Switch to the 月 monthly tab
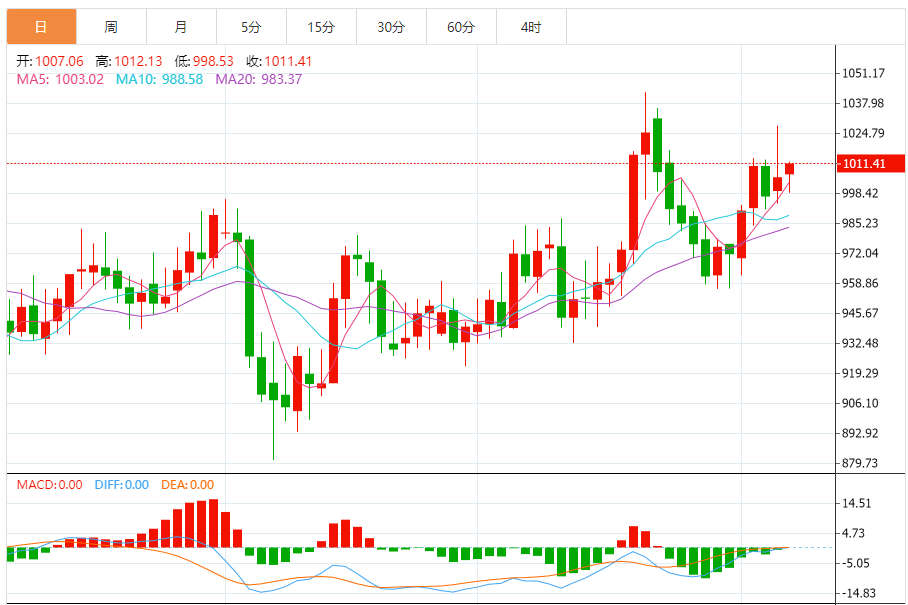908x605 pixels. (x=181, y=27)
